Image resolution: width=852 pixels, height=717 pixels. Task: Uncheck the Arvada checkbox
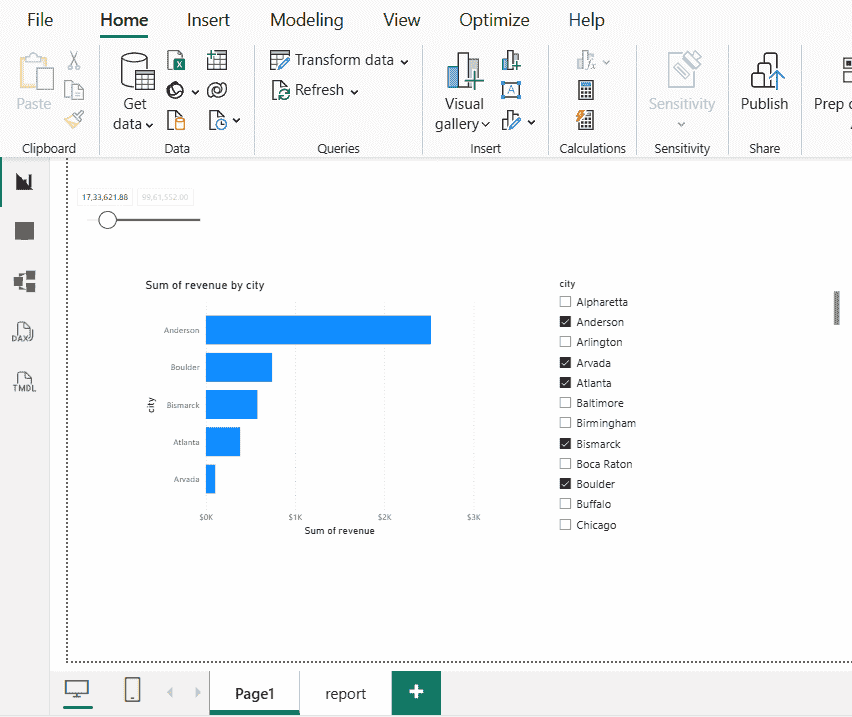tap(565, 362)
